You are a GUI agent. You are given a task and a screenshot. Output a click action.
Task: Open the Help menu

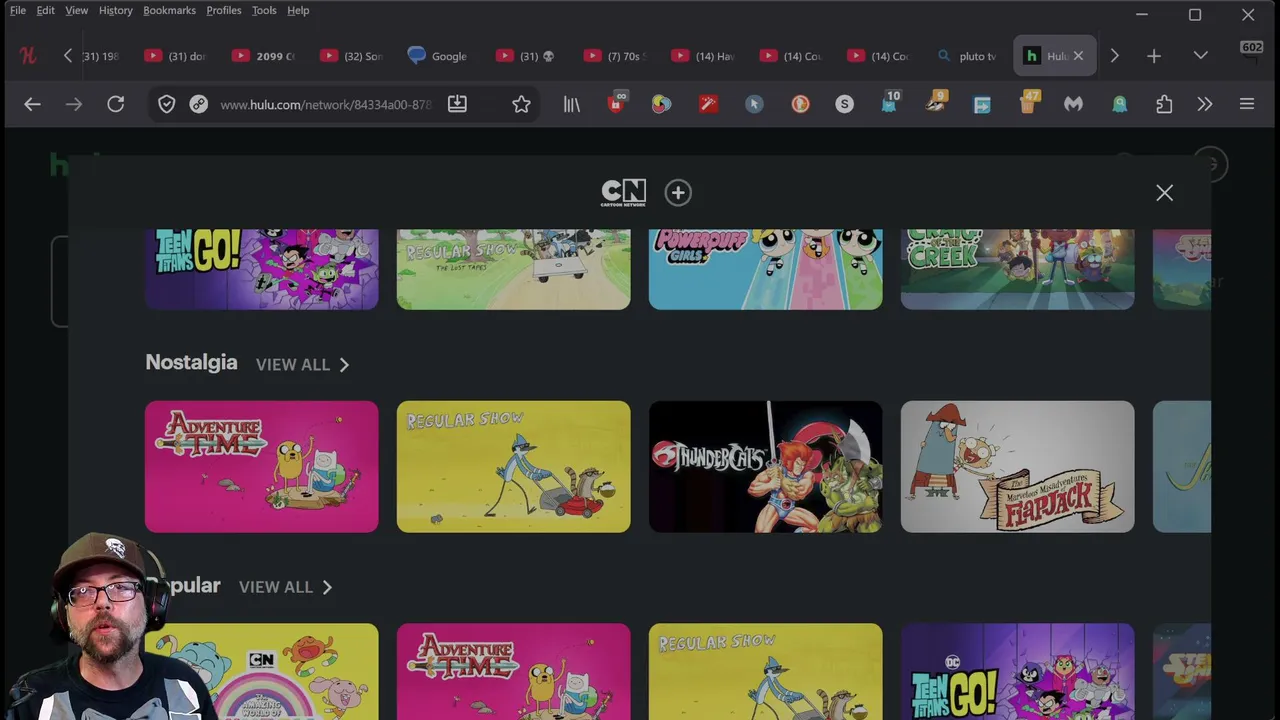(298, 10)
